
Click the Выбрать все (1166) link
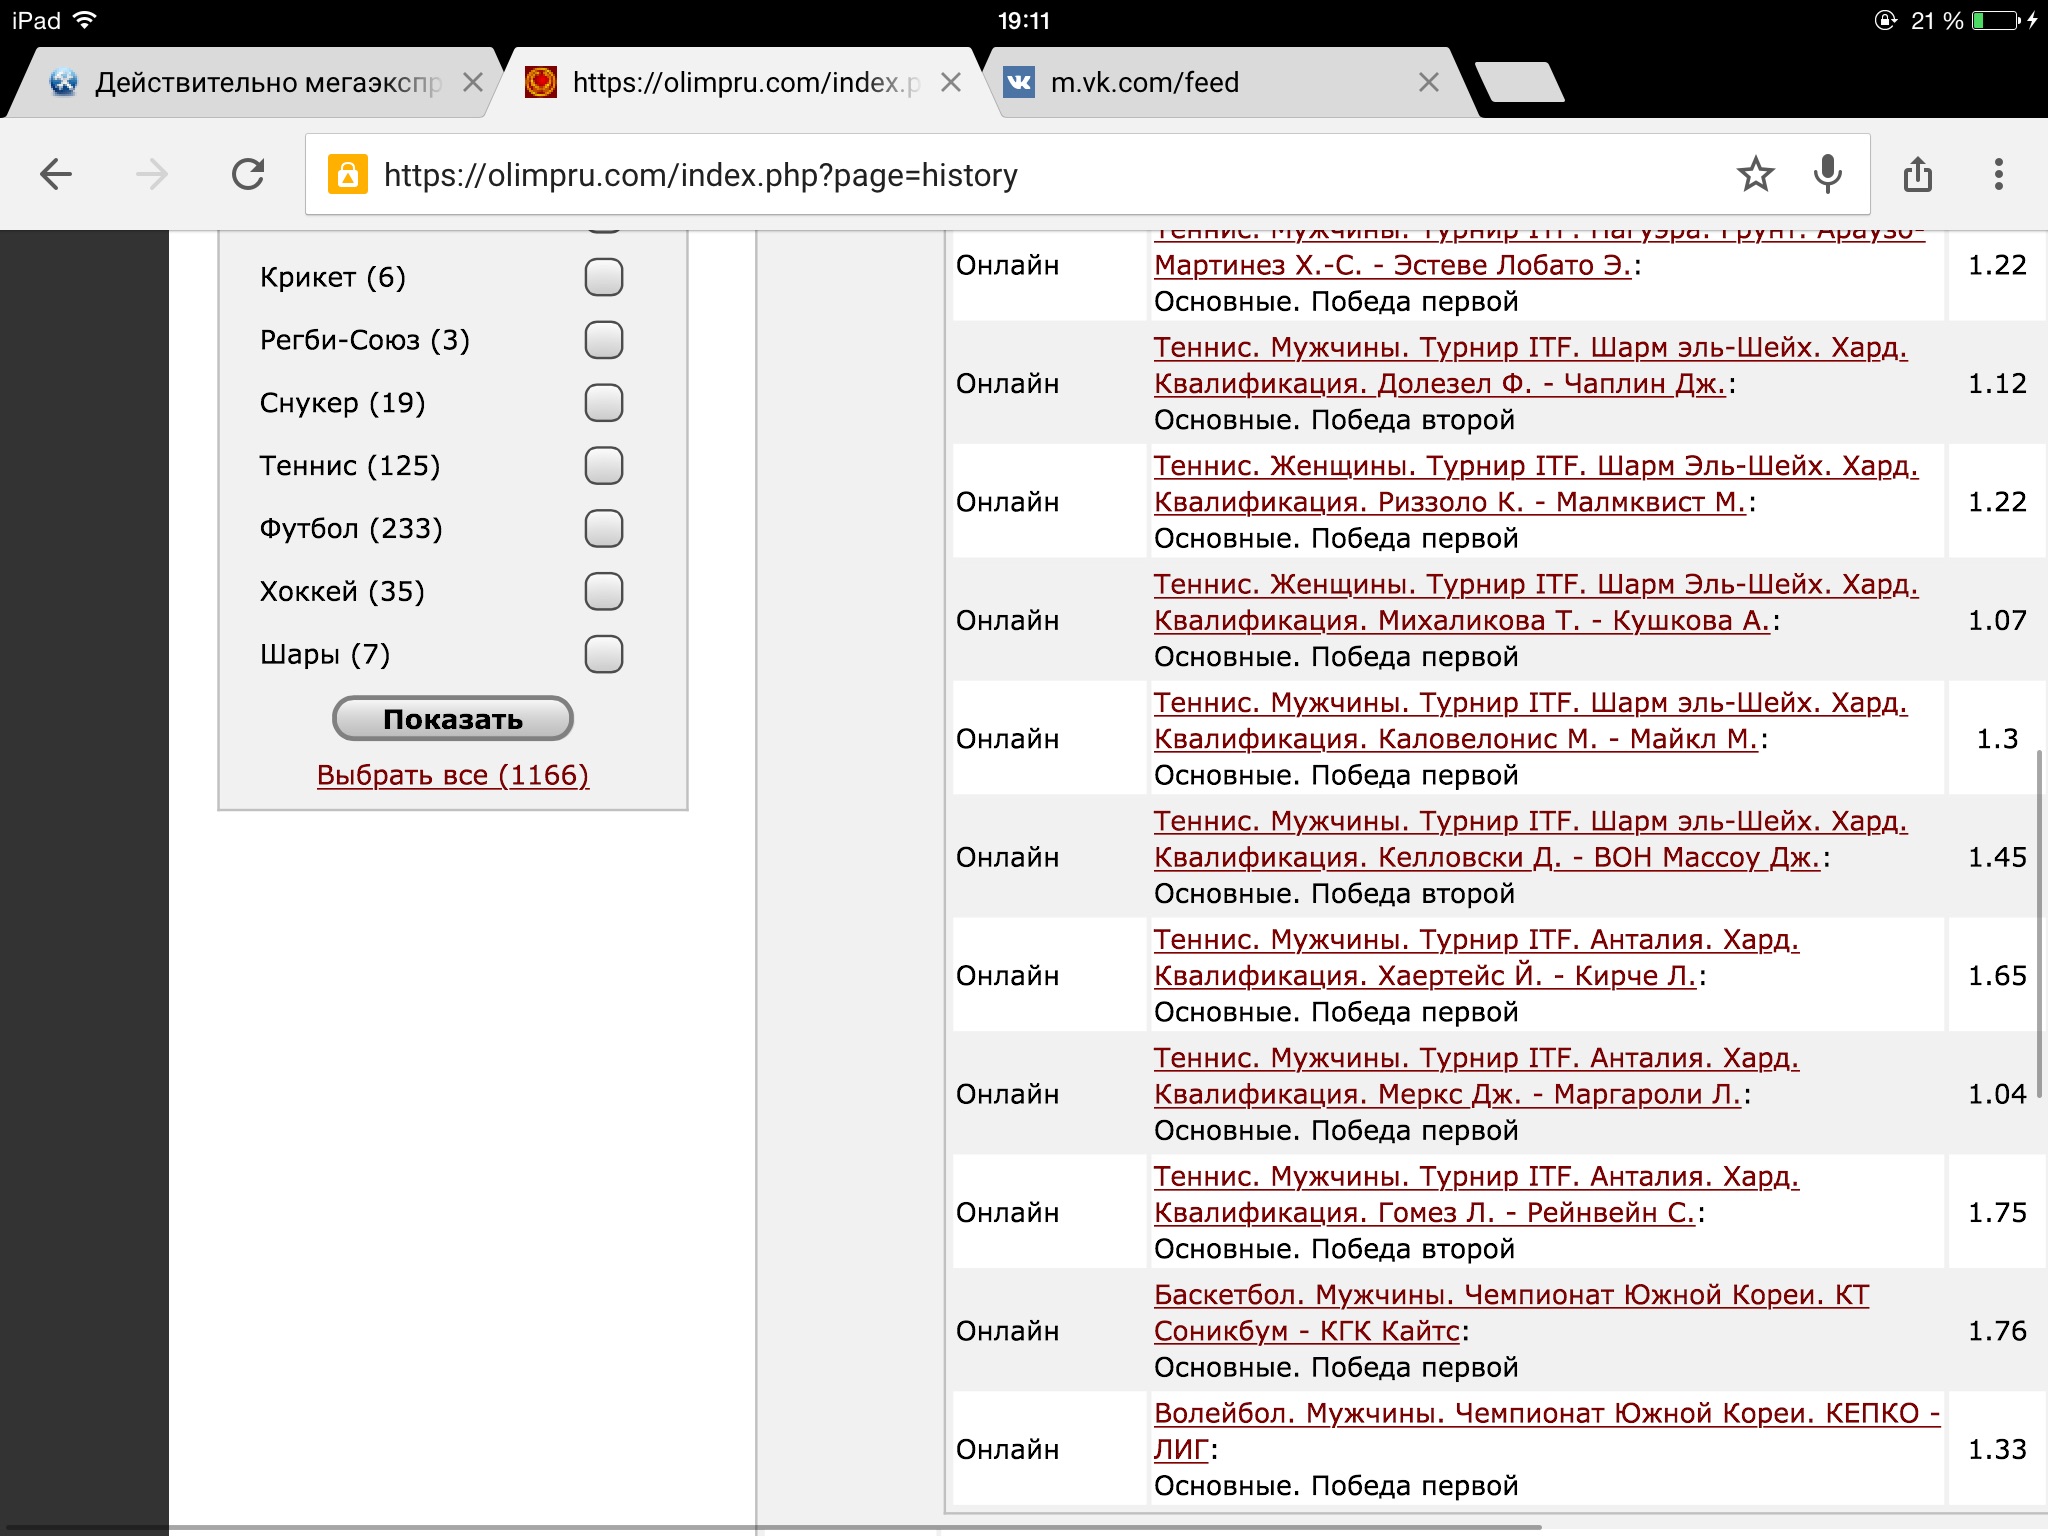point(452,775)
